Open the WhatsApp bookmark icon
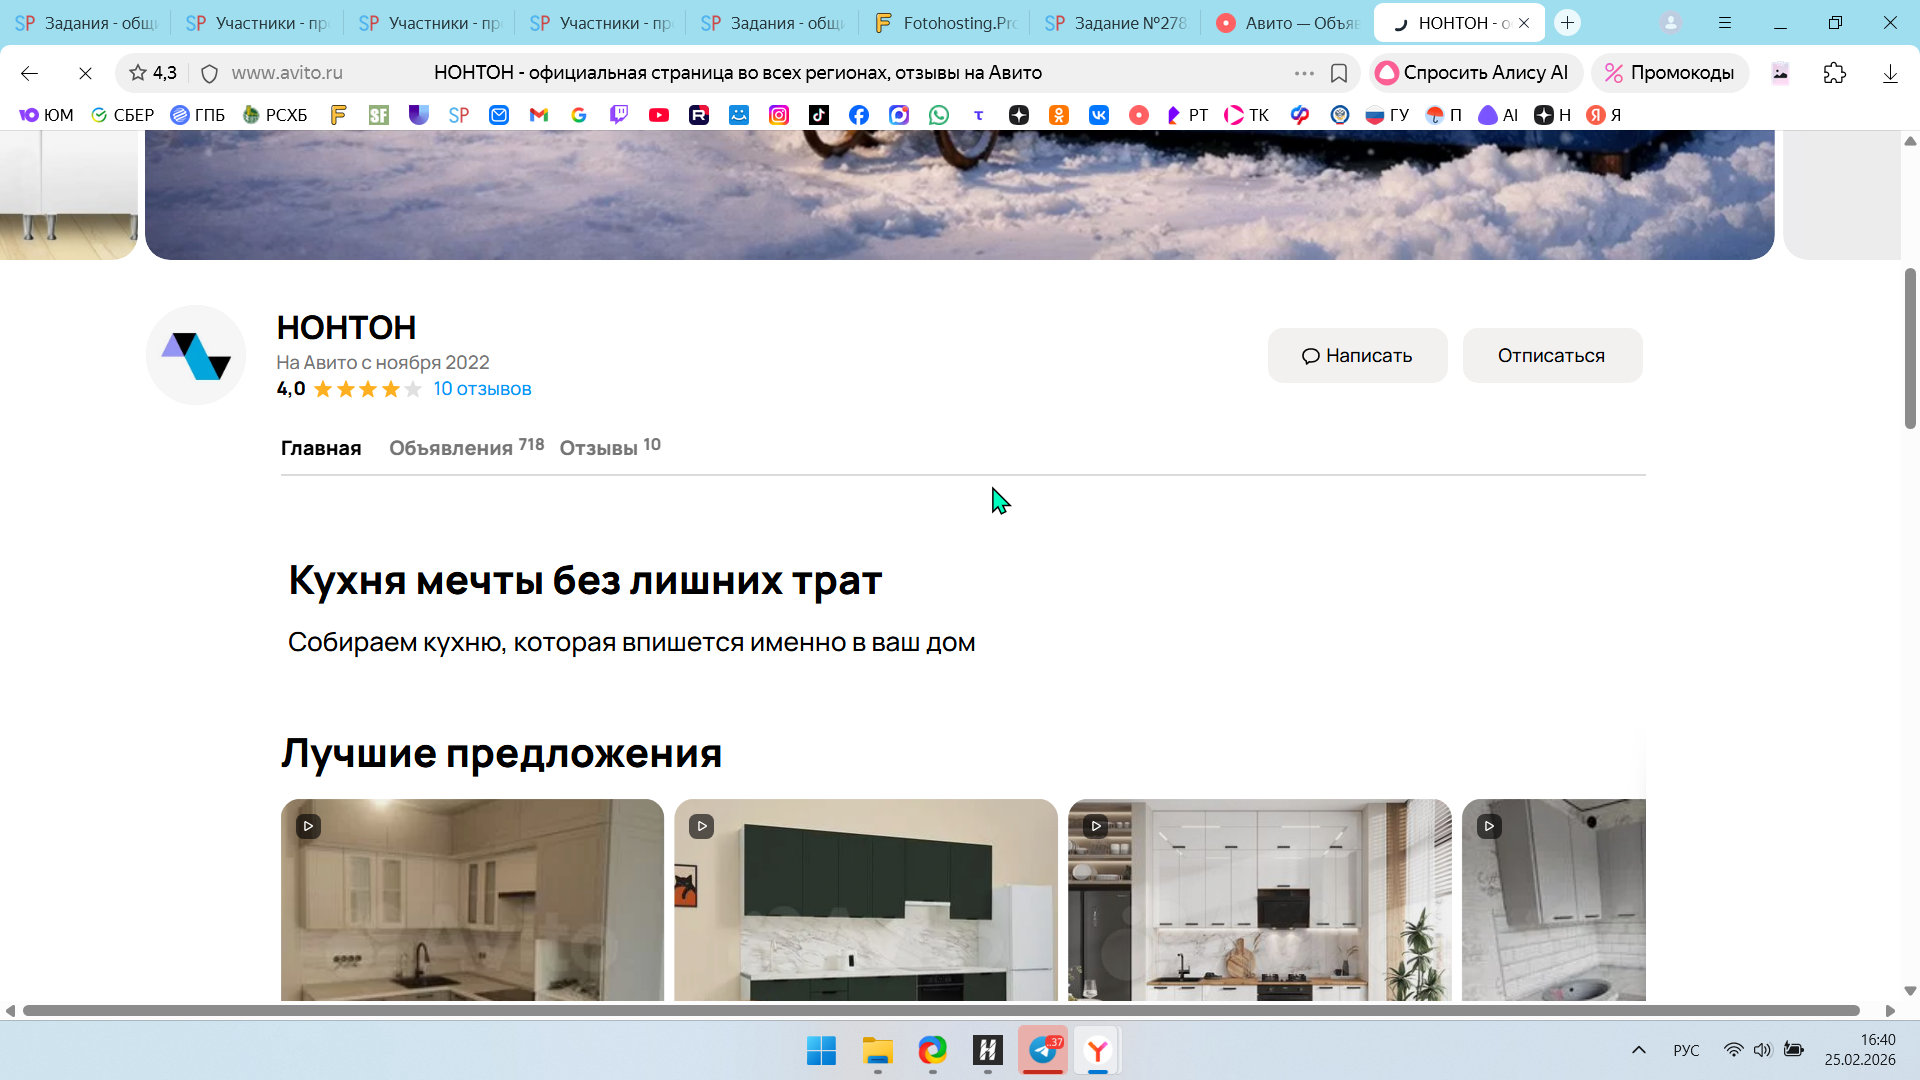The width and height of the screenshot is (1920, 1080). click(x=938, y=115)
